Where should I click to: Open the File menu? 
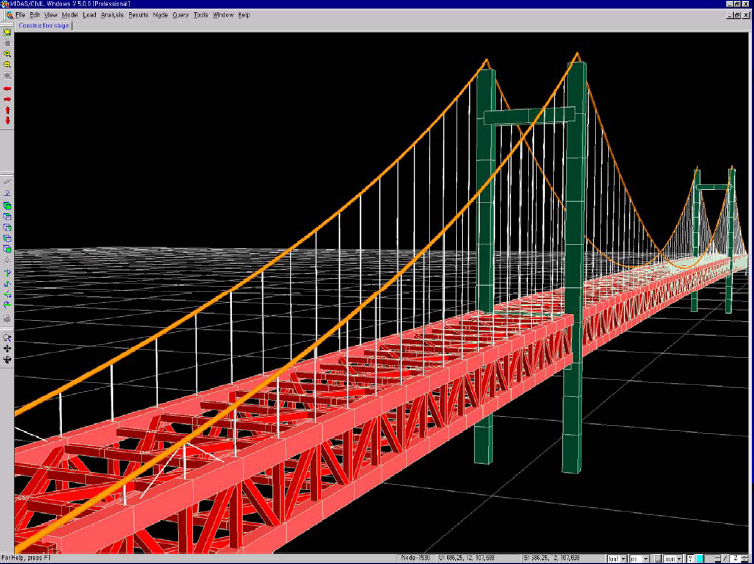[20, 15]
